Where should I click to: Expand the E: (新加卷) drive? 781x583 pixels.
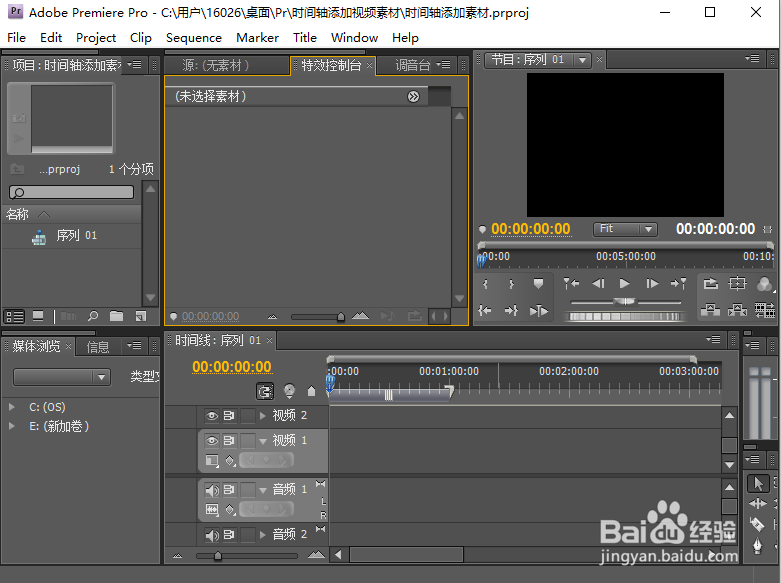pos(11,426)
